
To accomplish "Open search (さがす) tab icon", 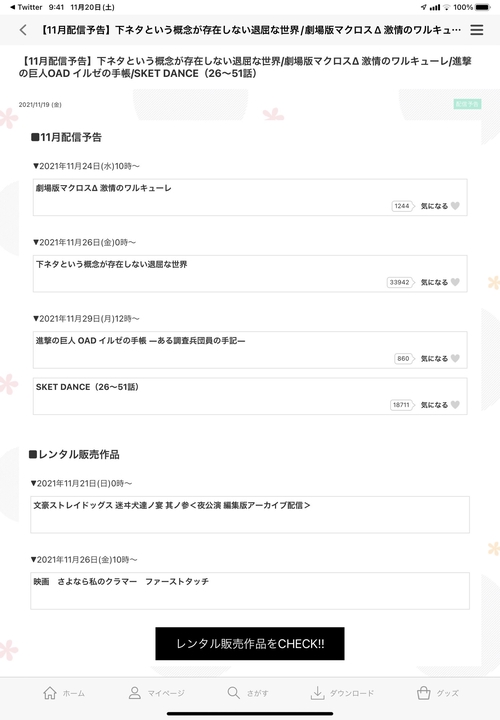I will click(x=234, y=692).
